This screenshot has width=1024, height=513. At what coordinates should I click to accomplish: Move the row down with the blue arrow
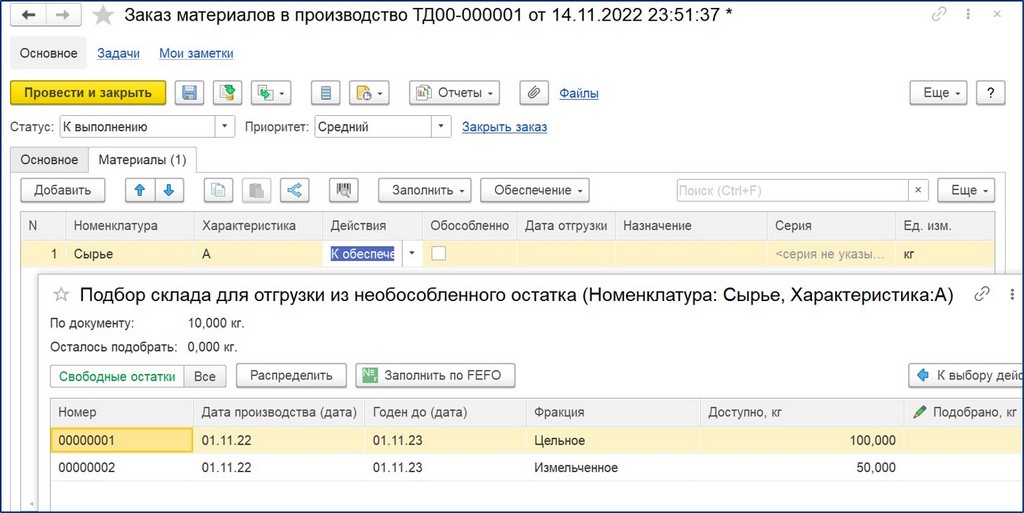pos(168,191)
